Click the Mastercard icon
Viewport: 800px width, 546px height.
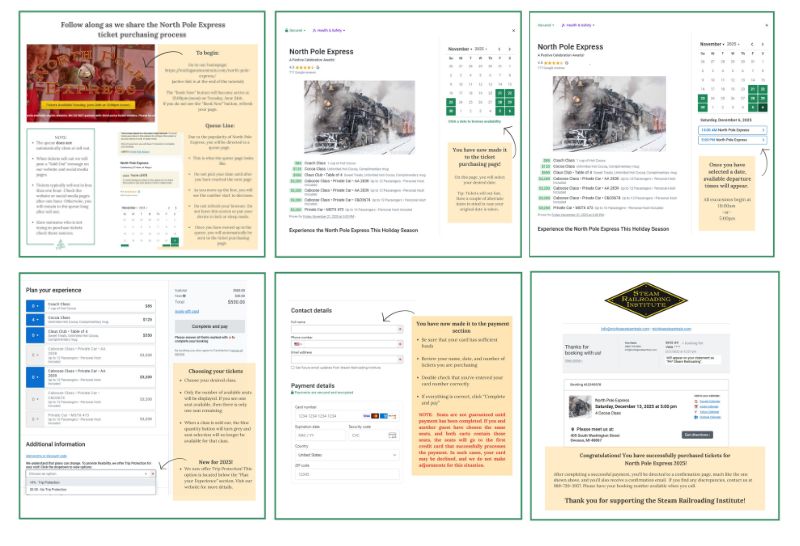(375, 416)
